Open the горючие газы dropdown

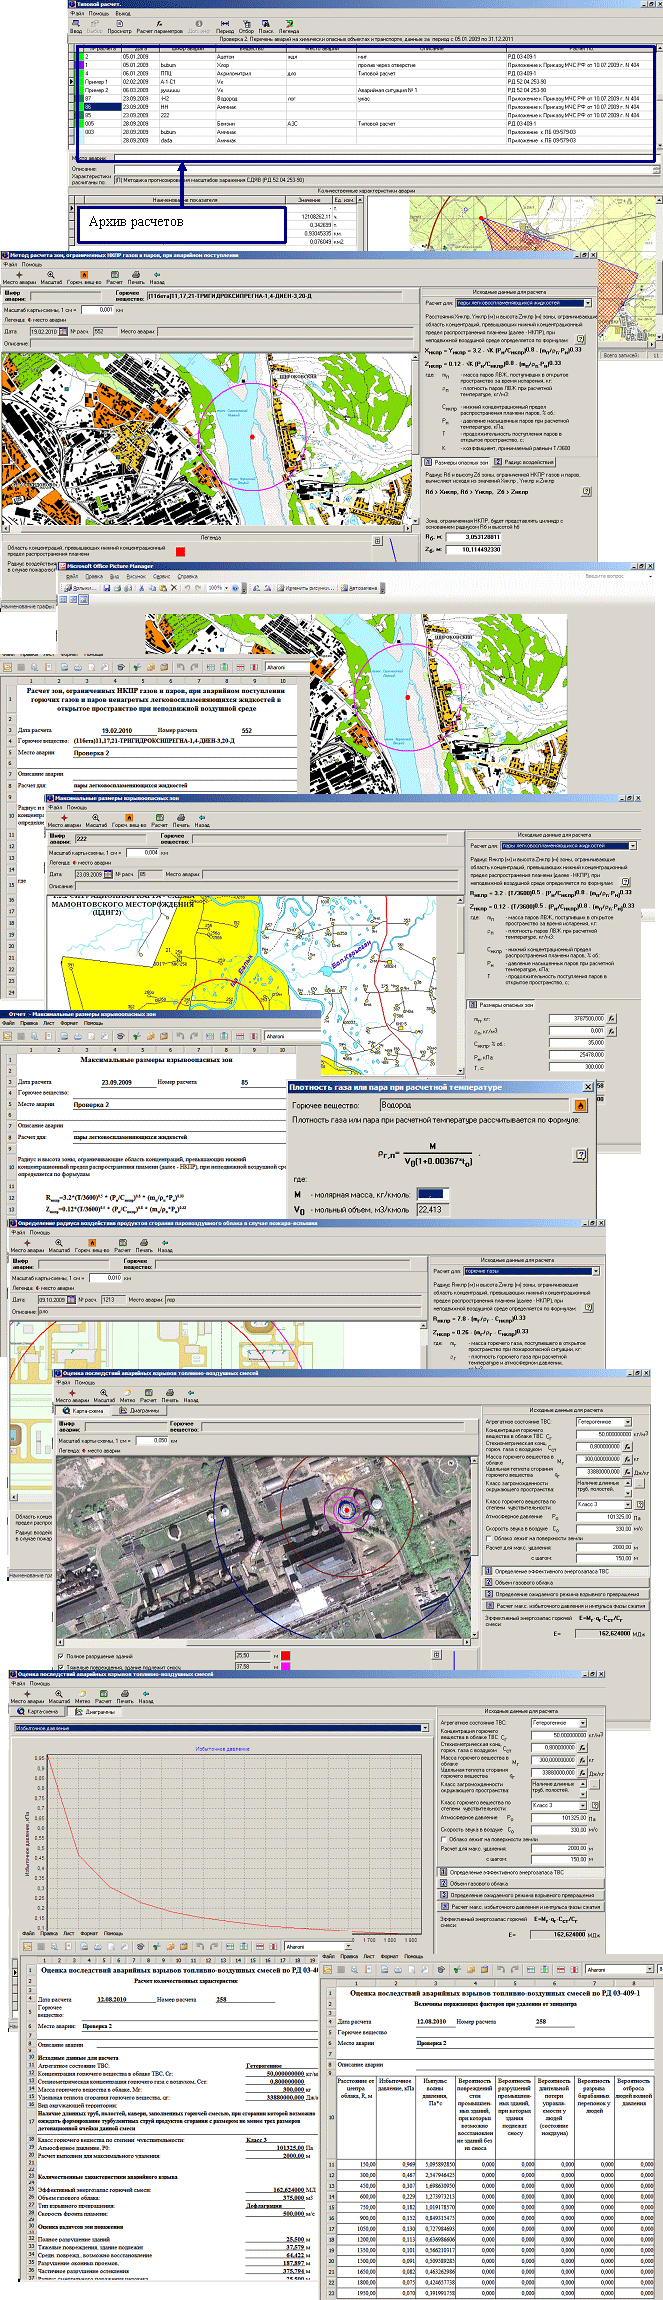click(597, 1271)
